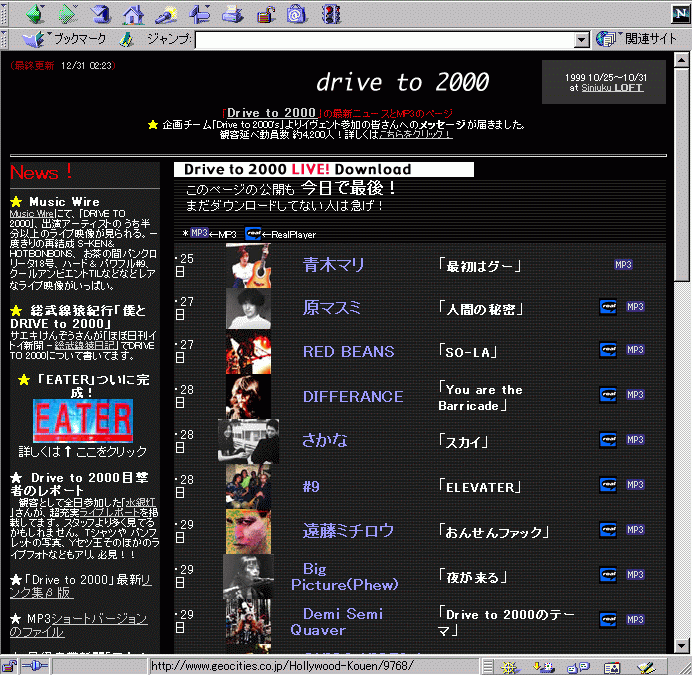Screen dimensions: 692x675
Task: Play RealPlayer stream for さかな
Action: 608,440
